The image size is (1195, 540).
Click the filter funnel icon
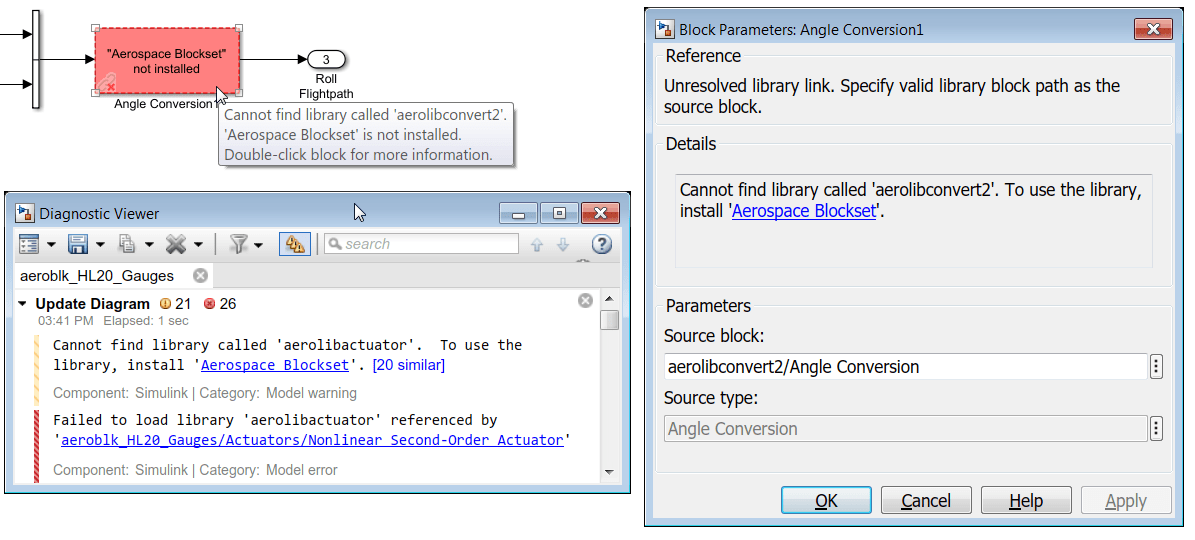tap(238, 244)
